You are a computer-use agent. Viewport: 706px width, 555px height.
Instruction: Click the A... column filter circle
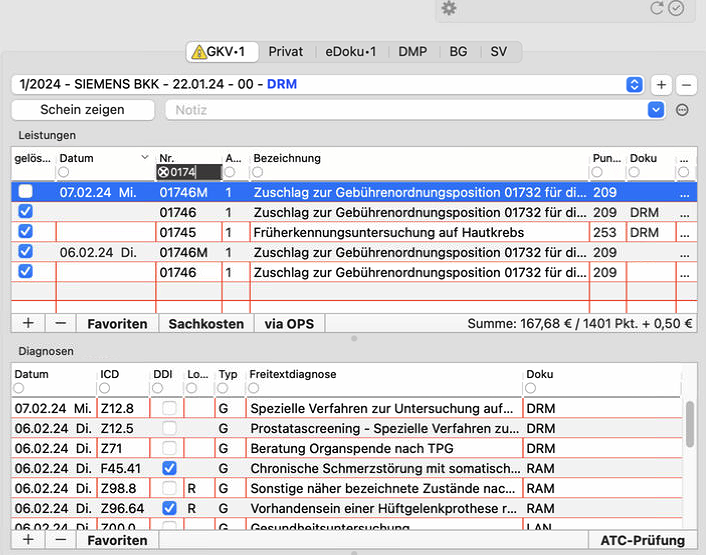230,172
